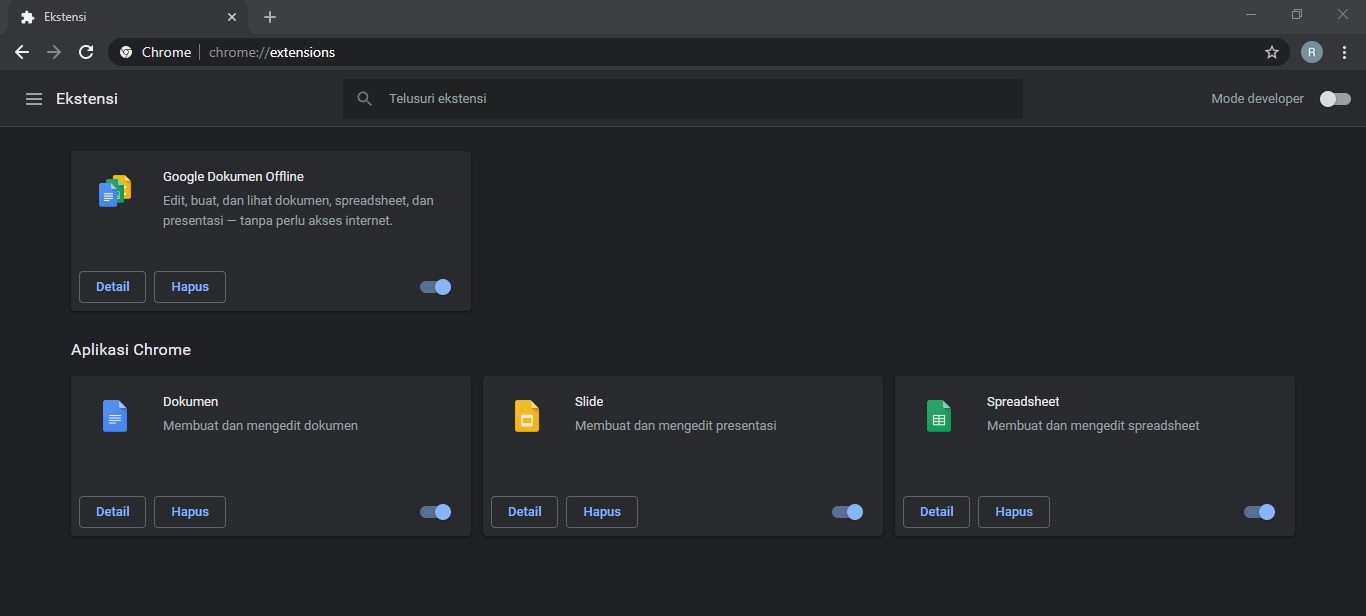Click the green Spreadsheet app icon
The width and height of the screenshot is (1366, 616).
coord(939,415)
